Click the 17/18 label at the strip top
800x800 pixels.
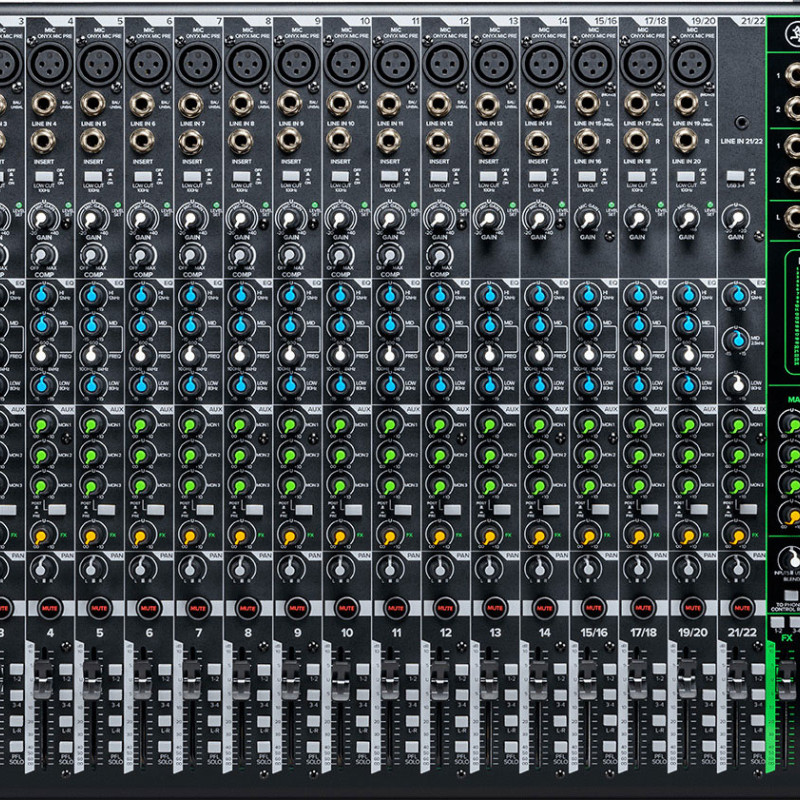tap(655, 21)
